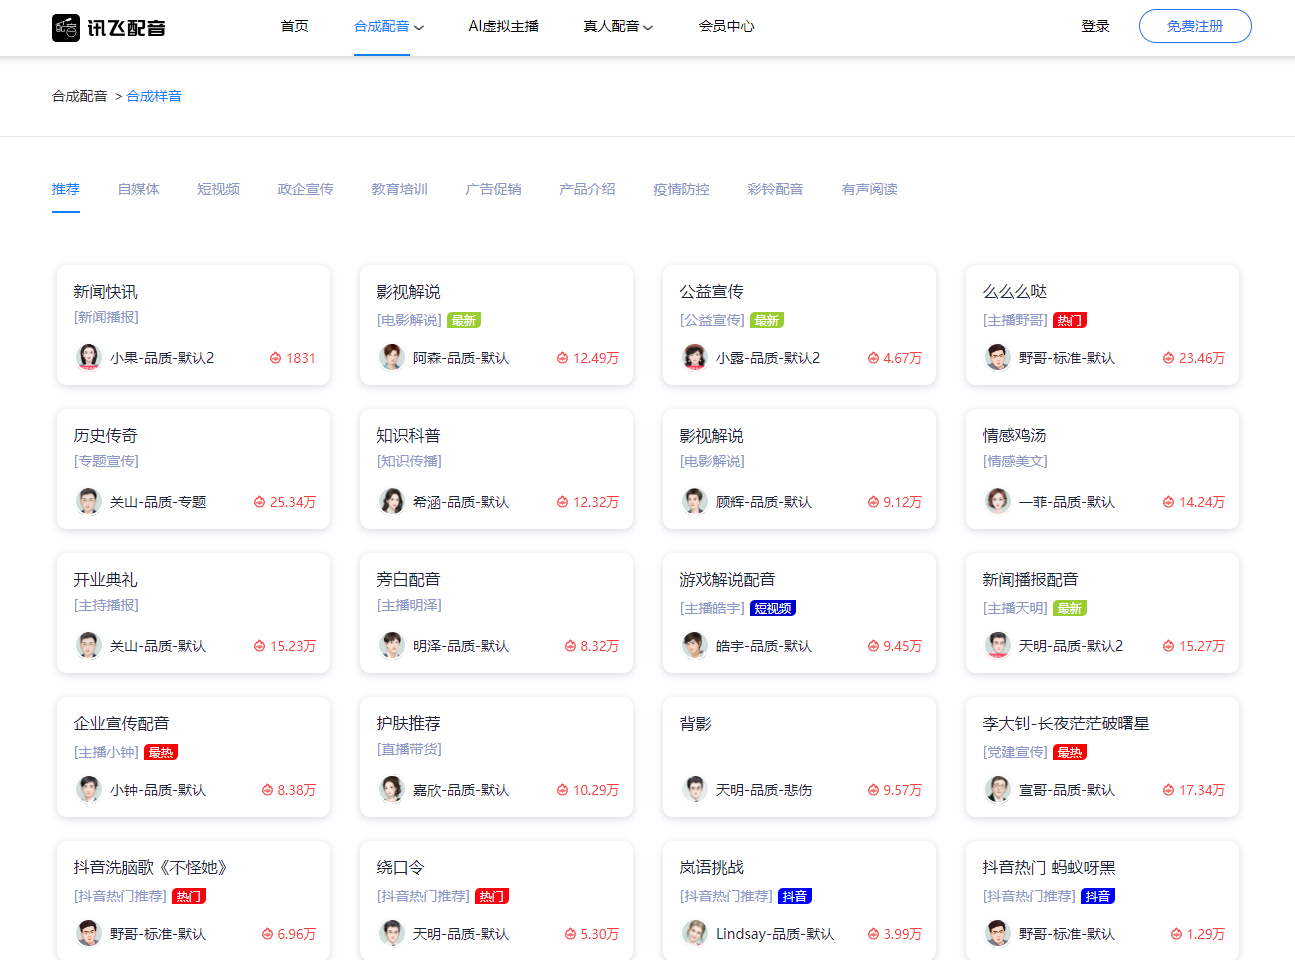
Task: Click 野哥 avatar in 么么么哒 card
Action: pos(997,357)
